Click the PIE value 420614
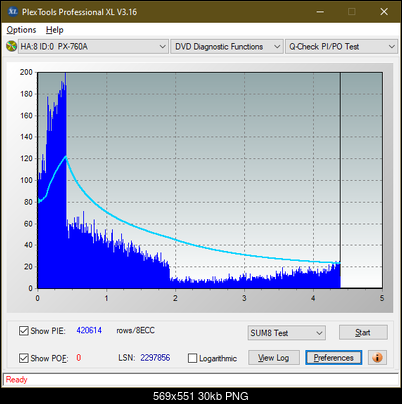Screen dimensions: 402x404 click(x=89, y=330)
